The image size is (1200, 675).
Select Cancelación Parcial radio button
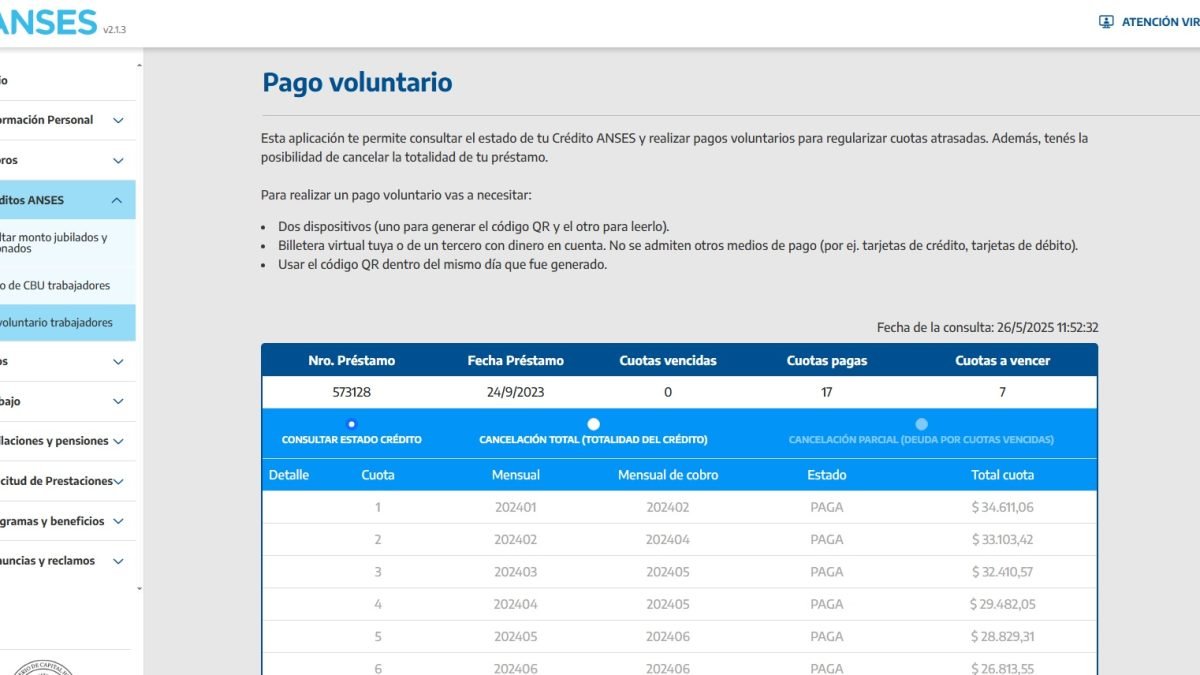tap(921, 424)
